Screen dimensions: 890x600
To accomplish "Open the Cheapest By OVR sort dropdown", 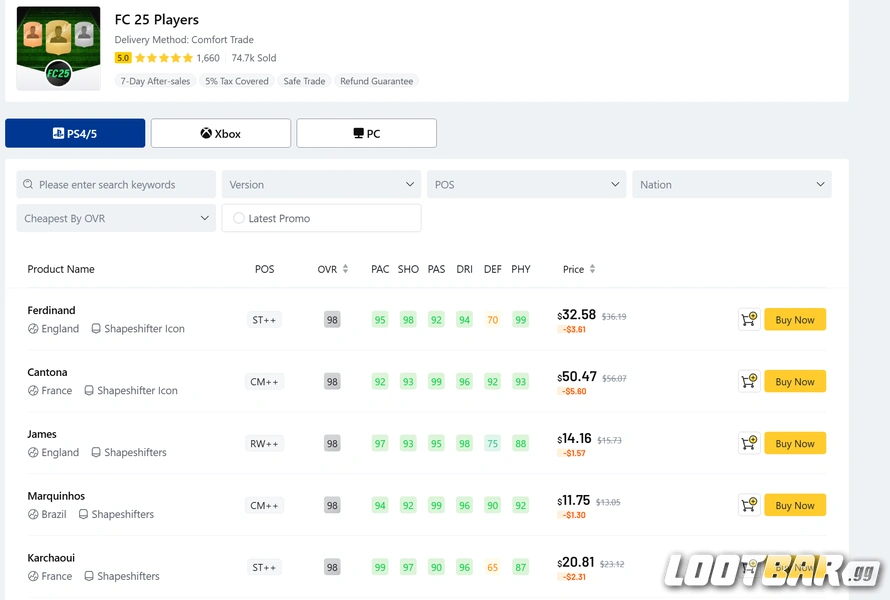I will (116, 218).
